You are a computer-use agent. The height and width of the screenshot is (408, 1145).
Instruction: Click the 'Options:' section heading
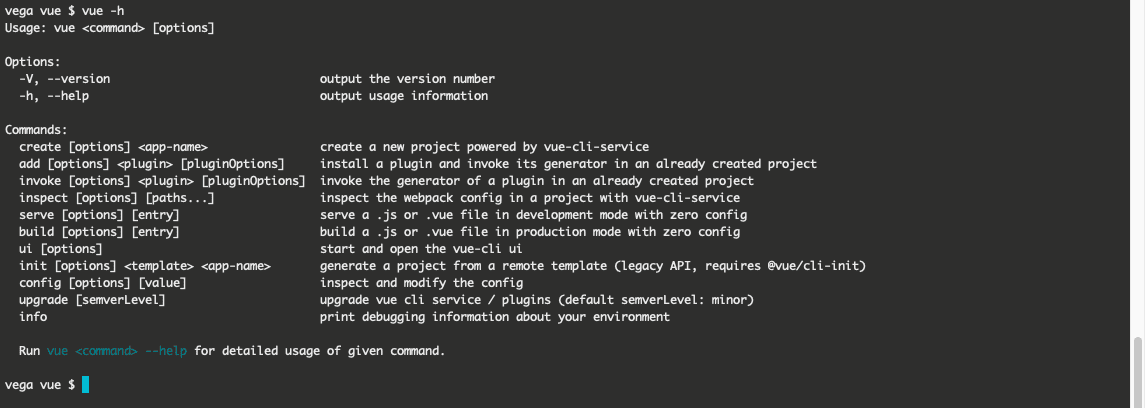pyautogui.click(x=33, y=62)
